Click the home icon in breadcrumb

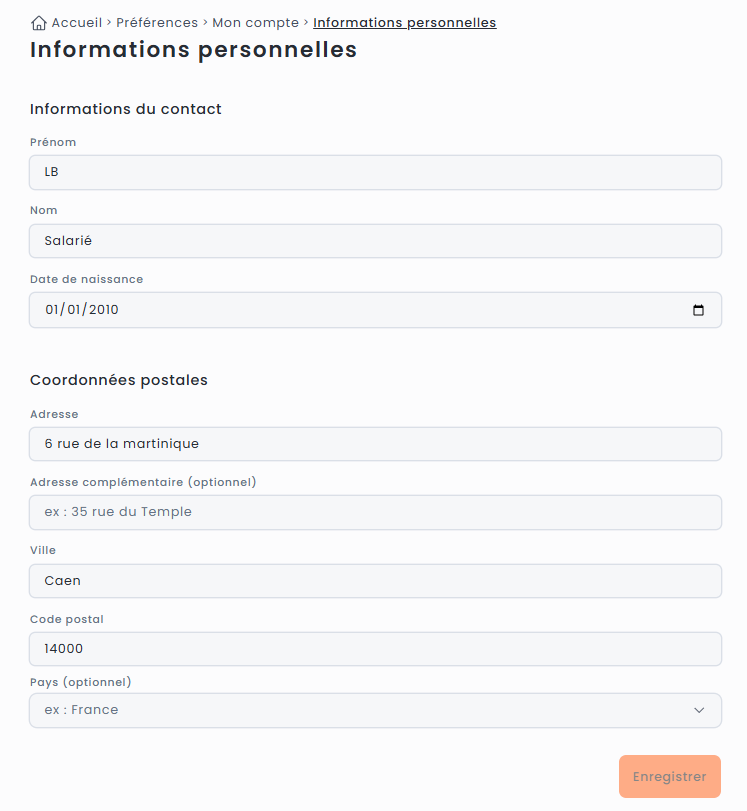(39, 22)
